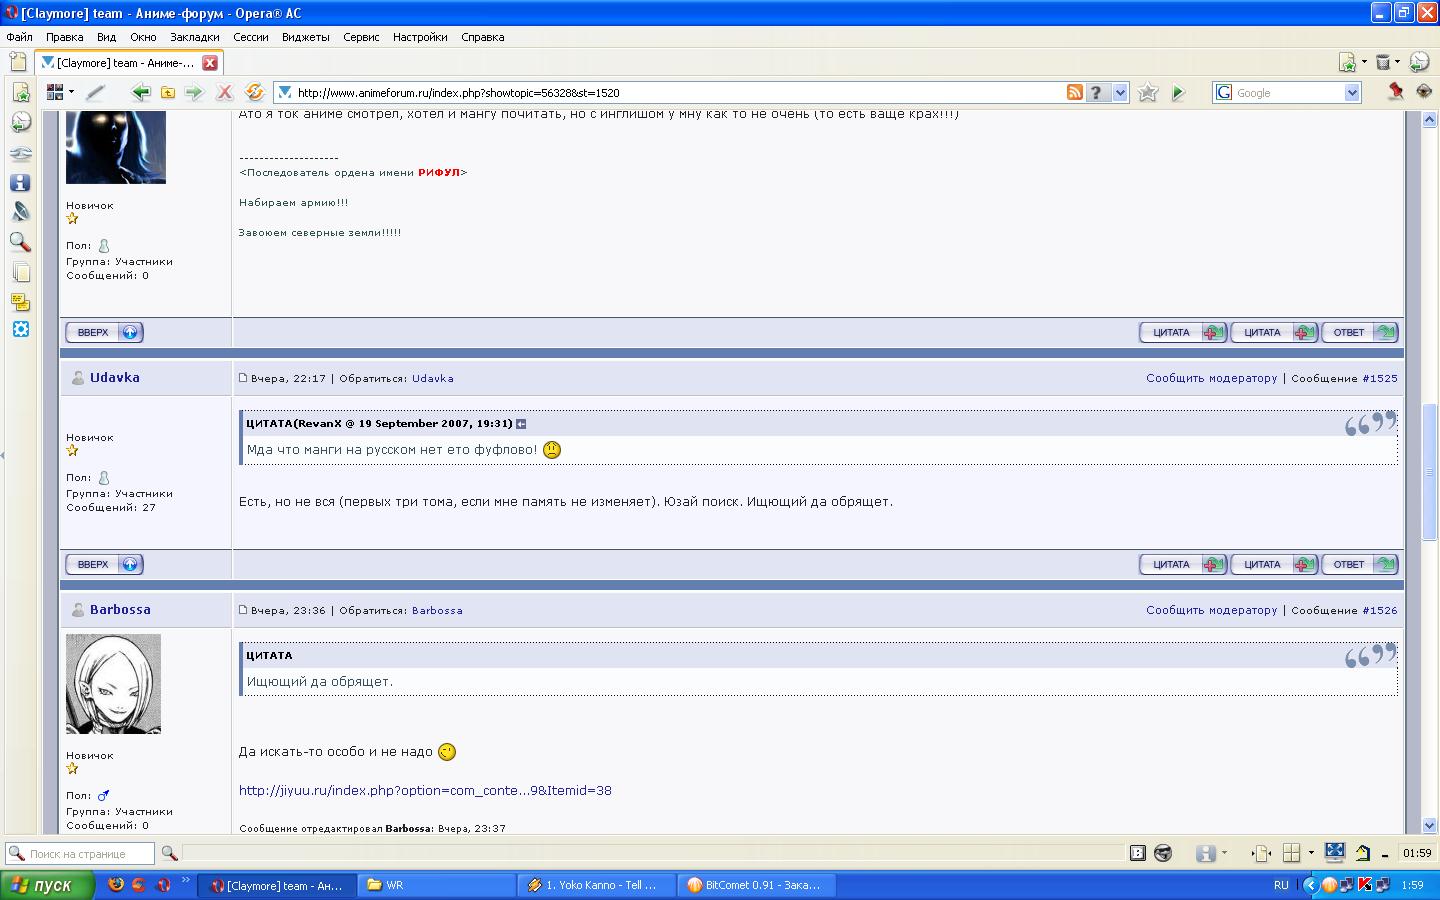This screenshot has width=1440, height=900.
Task: Open the Вид menu
Action: click(107, 37)
